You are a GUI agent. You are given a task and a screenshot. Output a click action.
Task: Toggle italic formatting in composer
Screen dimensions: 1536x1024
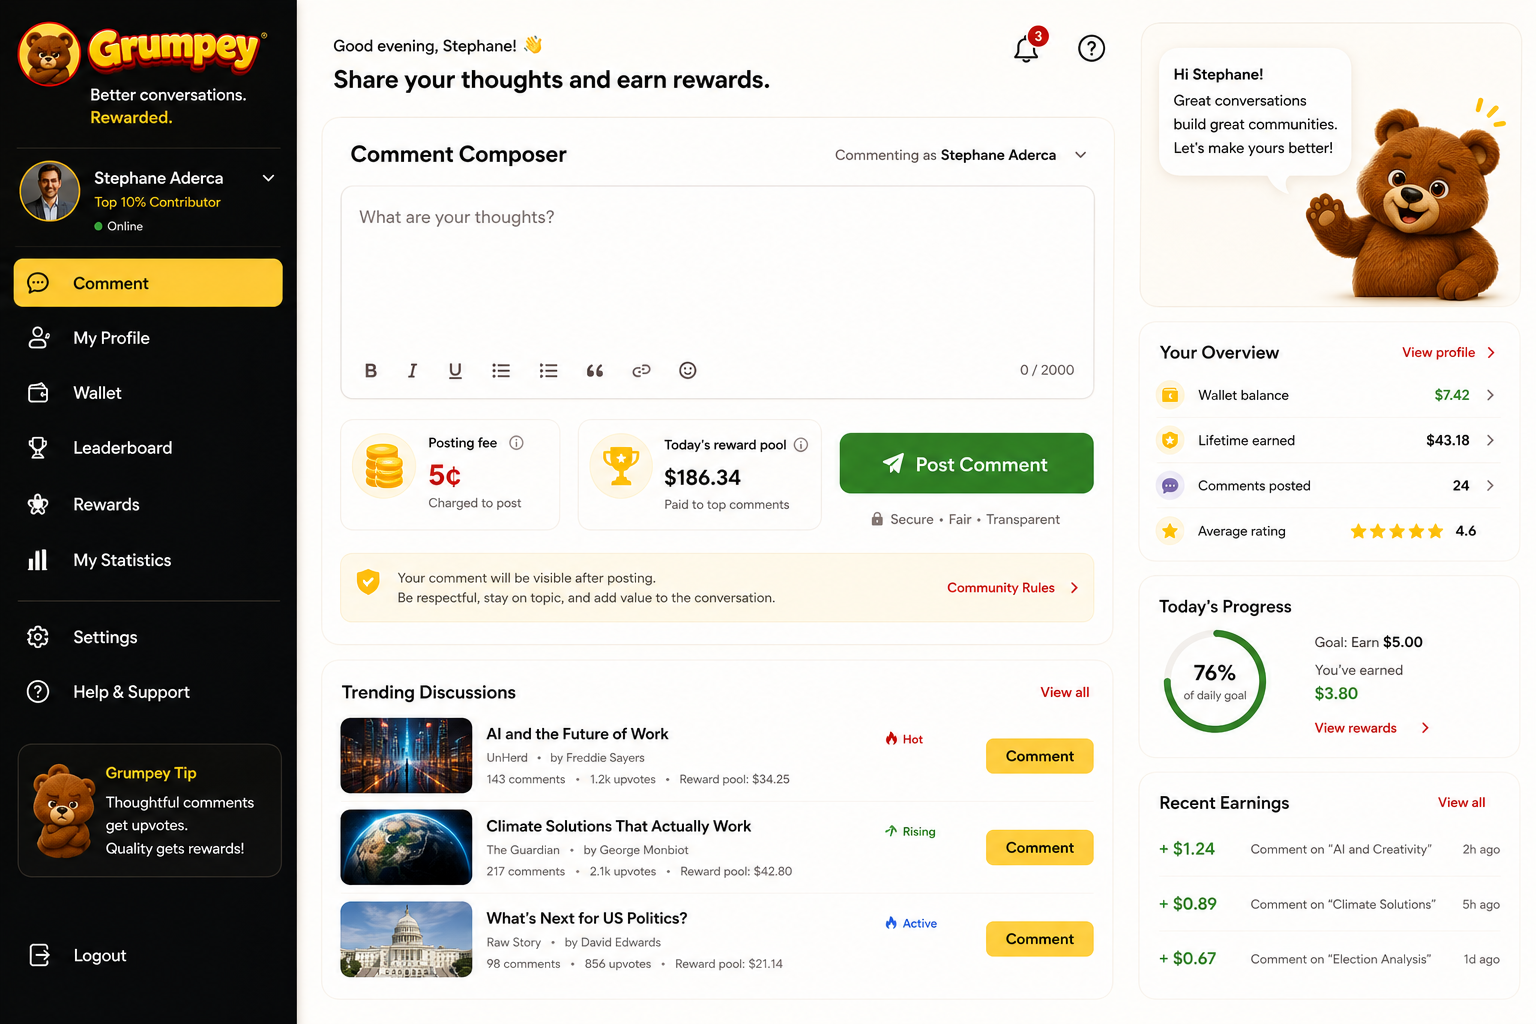(412, 371)
